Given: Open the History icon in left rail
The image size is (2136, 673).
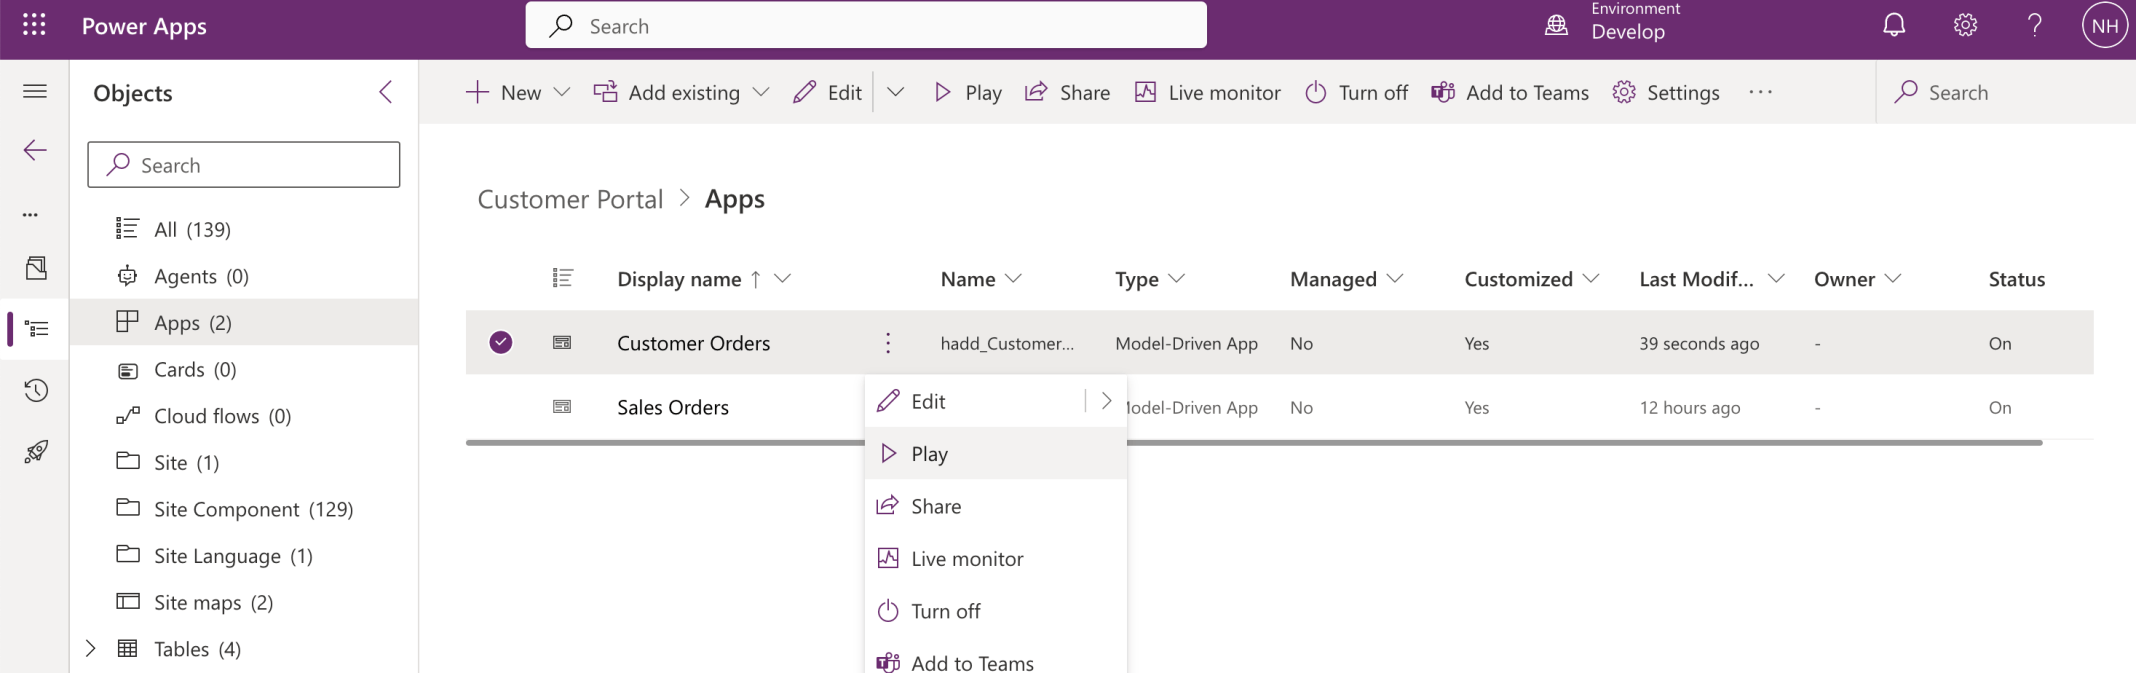Looking at the screenshot, I should click(36, 390).
